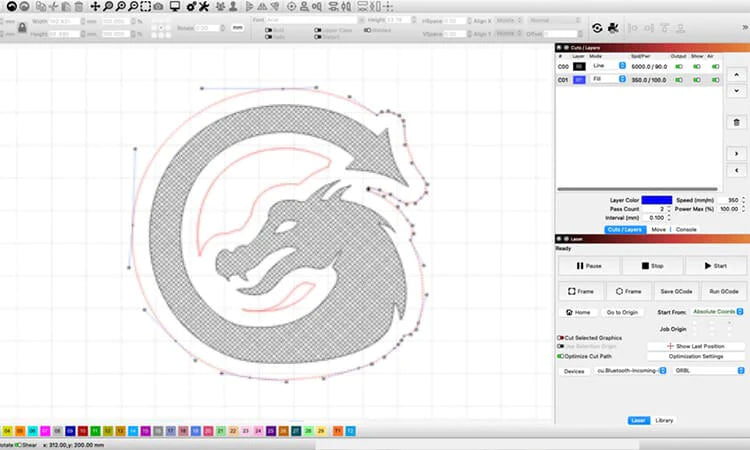Toggle Air switch for layer C01
Screen dimensions: 750x450
tap(715, 80)
